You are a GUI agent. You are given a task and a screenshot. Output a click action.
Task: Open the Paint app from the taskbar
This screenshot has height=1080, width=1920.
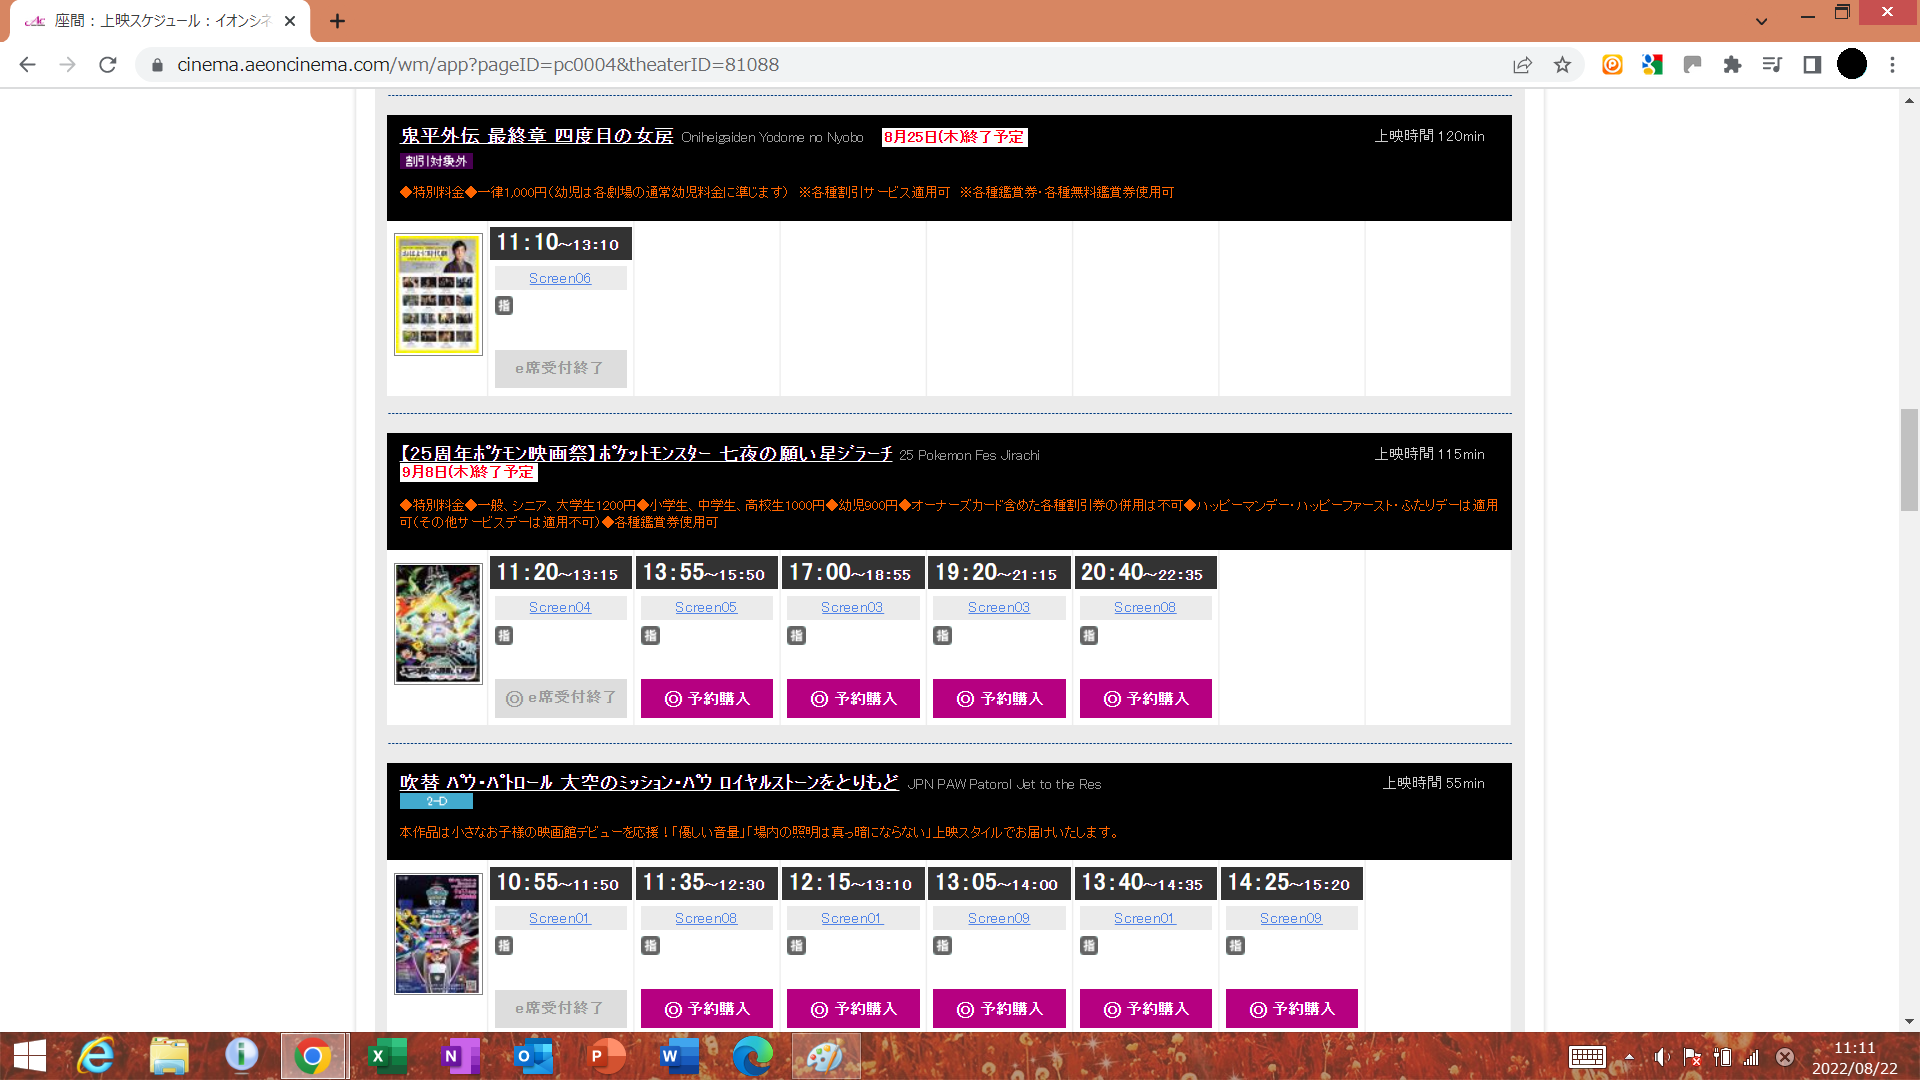pyautogui.click(x=826, y=1056)
